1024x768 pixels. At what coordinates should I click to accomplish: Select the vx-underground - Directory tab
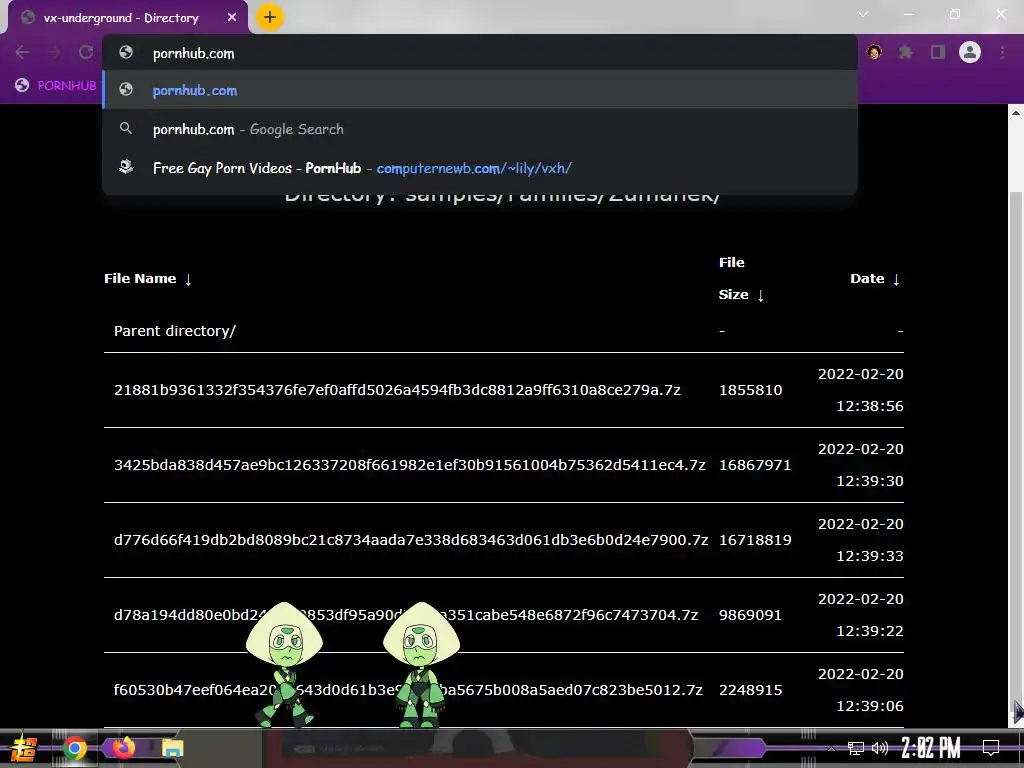(x=128, y=18)
